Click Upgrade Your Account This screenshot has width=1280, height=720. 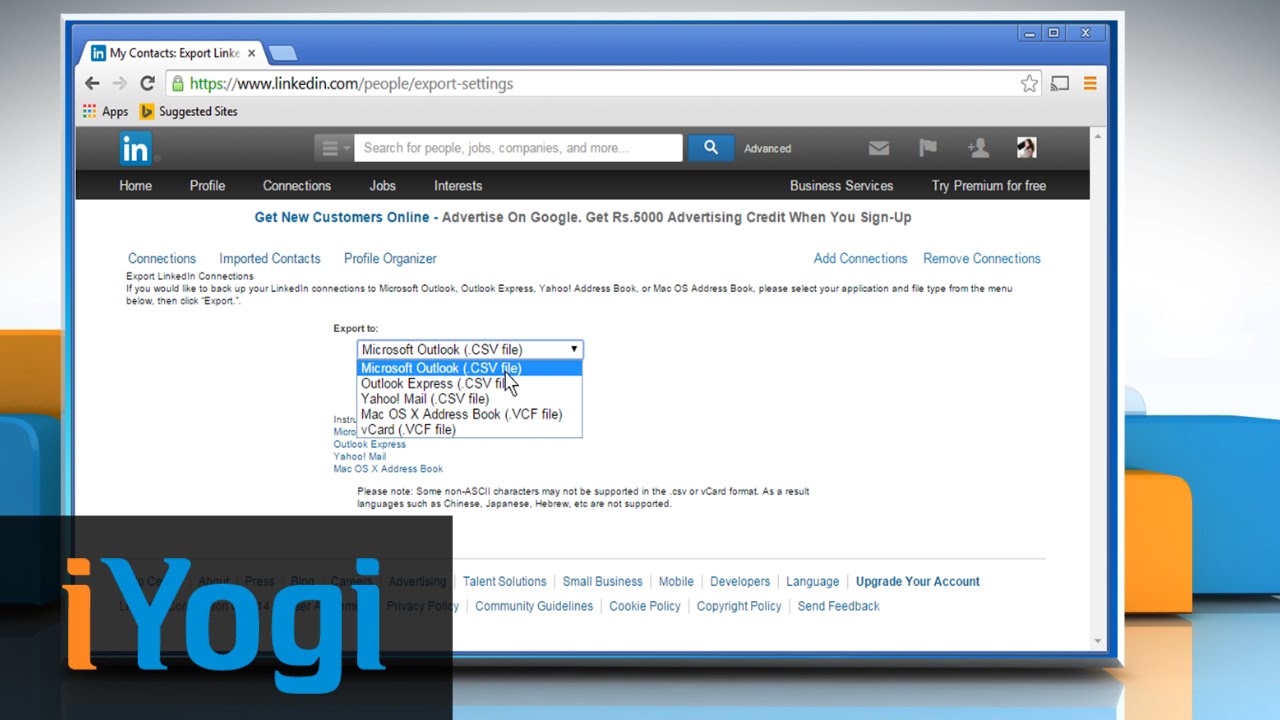click(x=918, y=582)
